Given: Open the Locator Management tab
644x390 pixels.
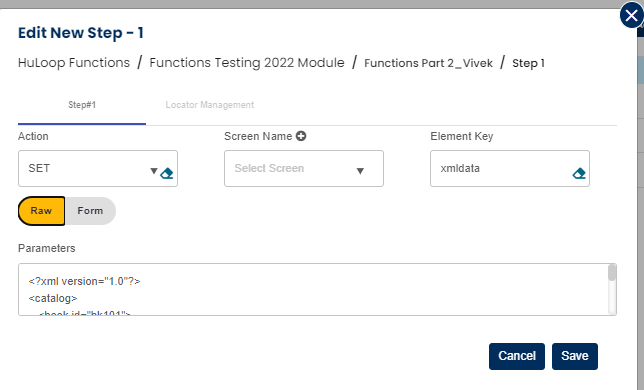Looking at the screenshot, I should (209, 105).
